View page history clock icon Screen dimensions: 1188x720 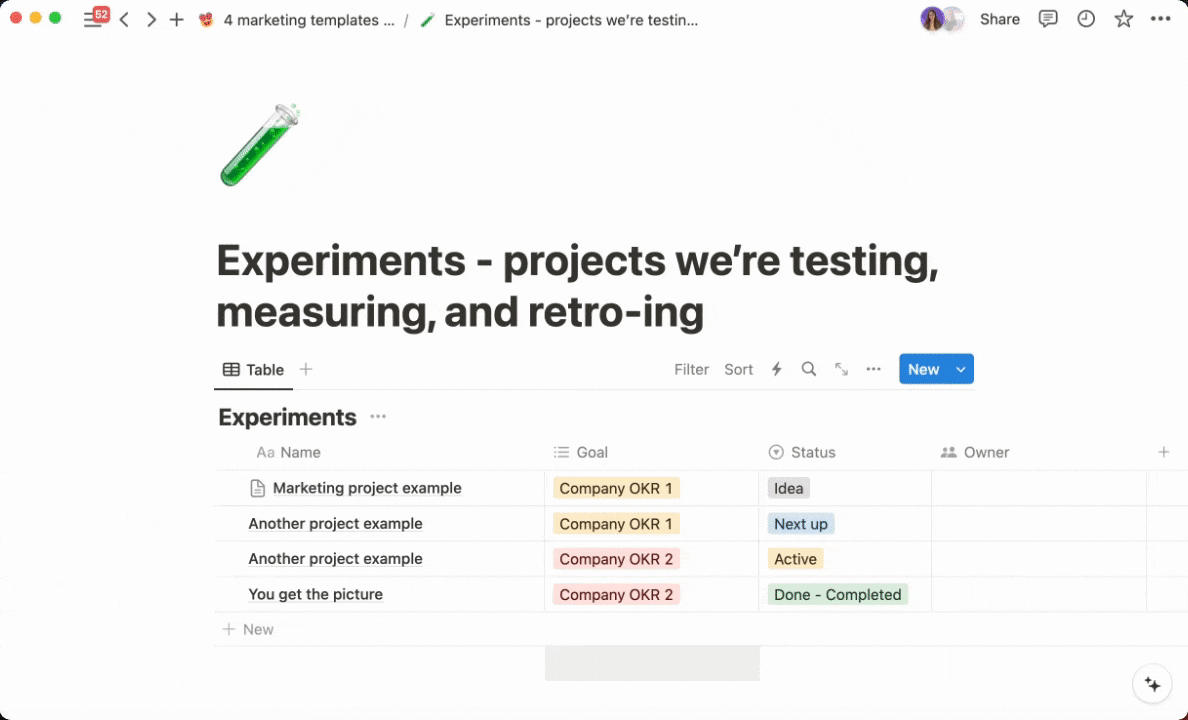pyautogui.click(x=1086, y=19)
